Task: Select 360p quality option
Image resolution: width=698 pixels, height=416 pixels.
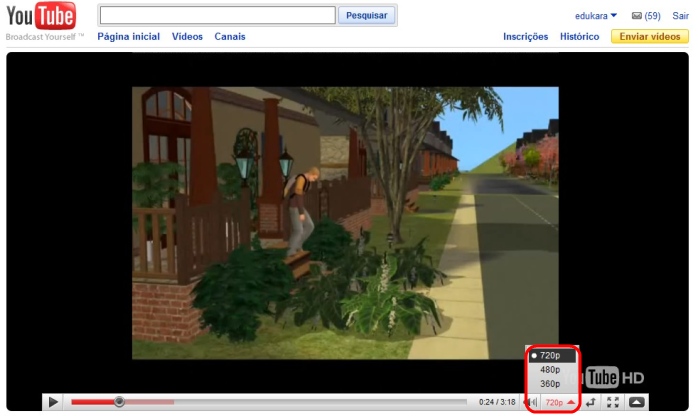Action: point(552,384)
